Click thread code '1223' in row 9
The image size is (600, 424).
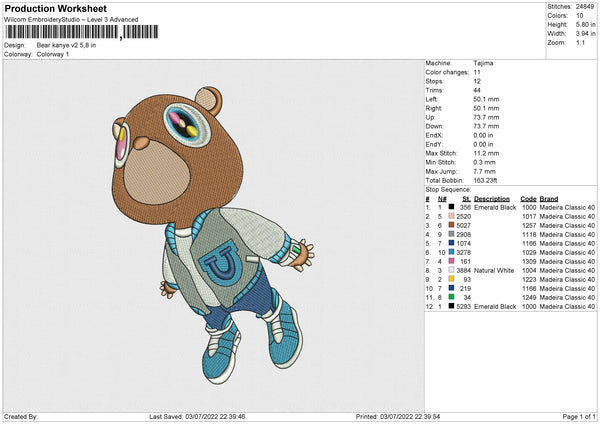530,279
